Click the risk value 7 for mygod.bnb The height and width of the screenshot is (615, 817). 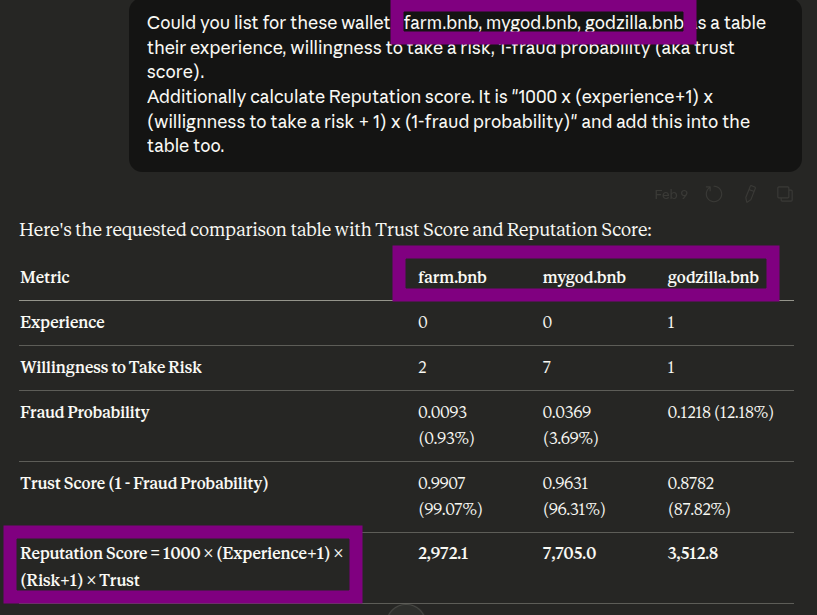pyautogui.click(x=547, y=367)
